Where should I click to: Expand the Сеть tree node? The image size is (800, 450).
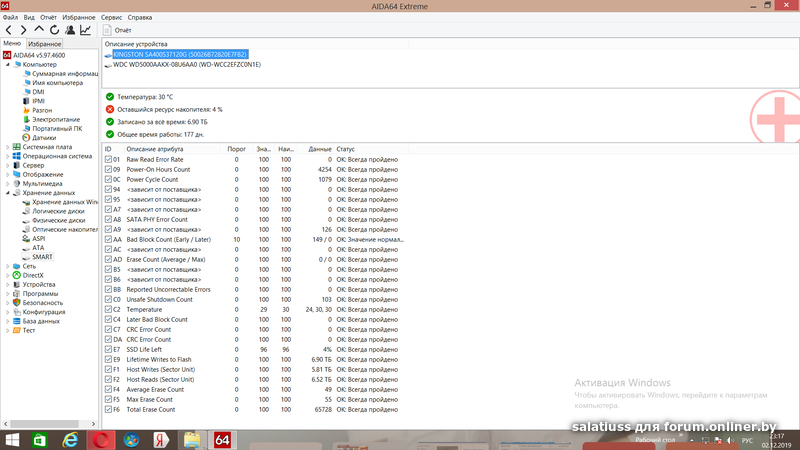pos(8,266)
